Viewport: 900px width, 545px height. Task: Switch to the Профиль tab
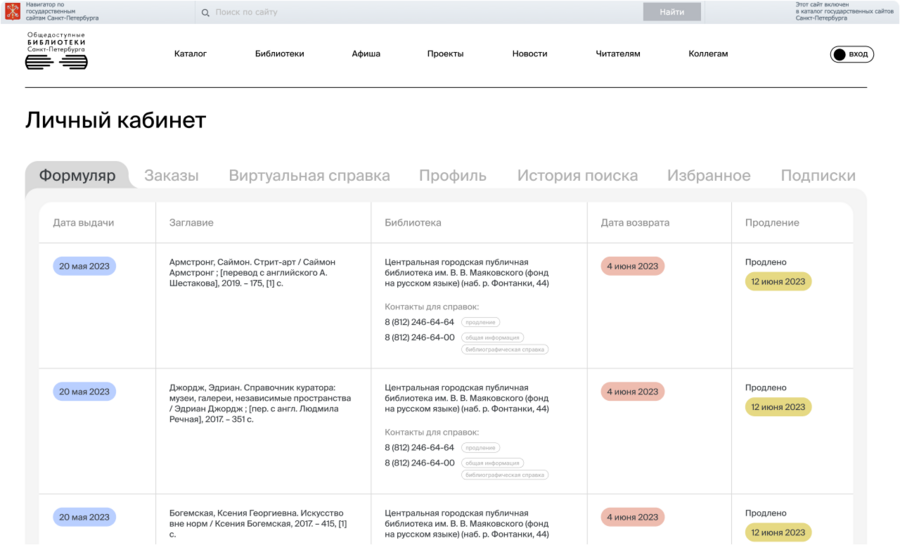tap(452, 176)
